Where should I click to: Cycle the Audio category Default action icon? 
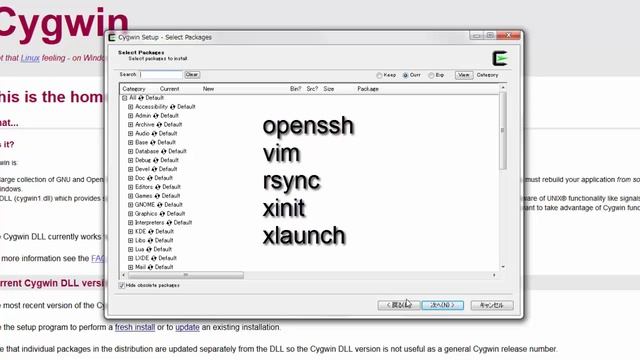point(154,134)
